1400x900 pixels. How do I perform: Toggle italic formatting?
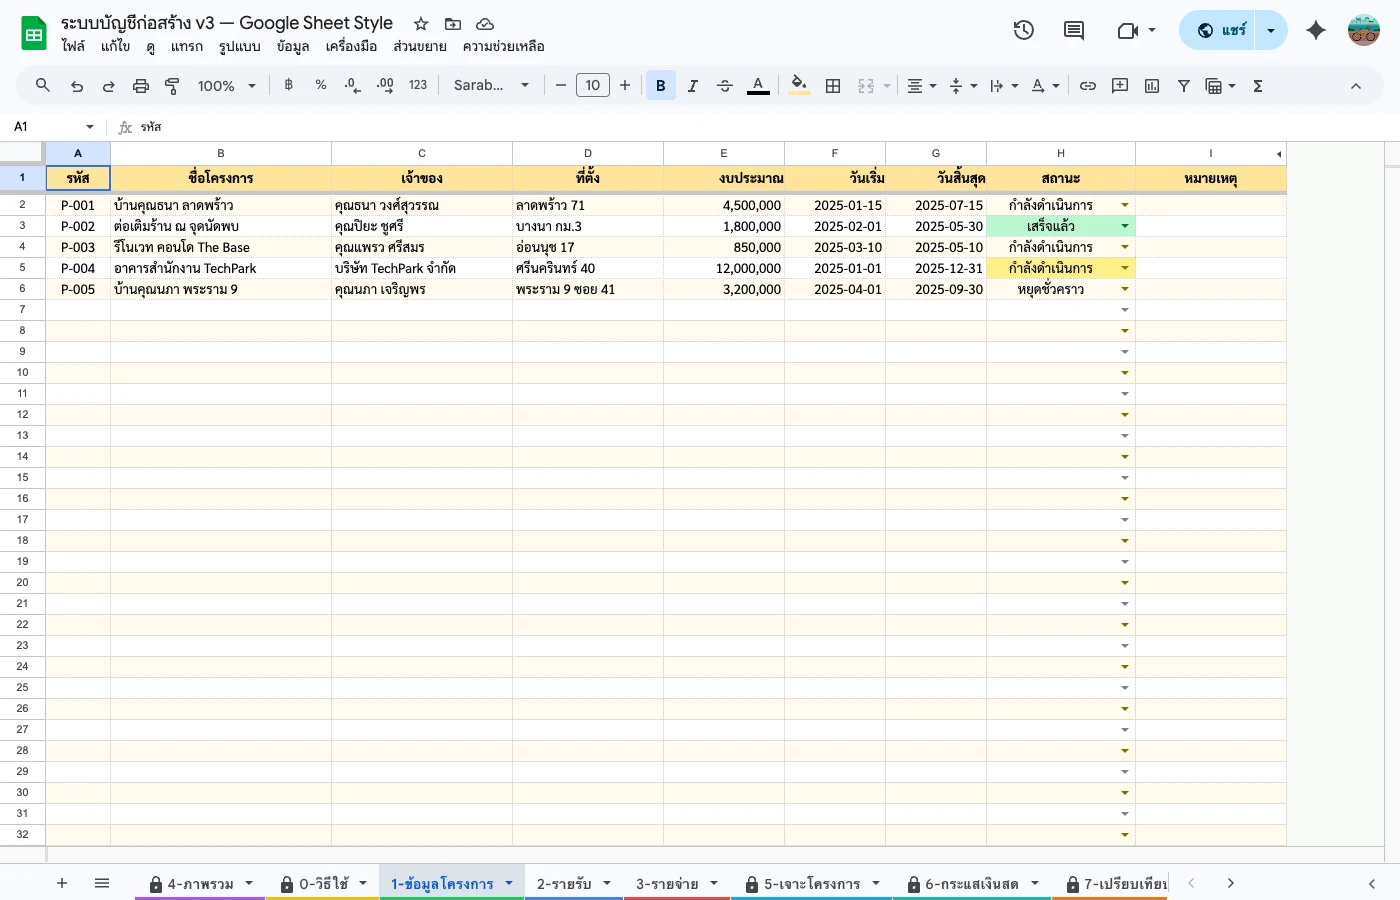tap(692, 85)
